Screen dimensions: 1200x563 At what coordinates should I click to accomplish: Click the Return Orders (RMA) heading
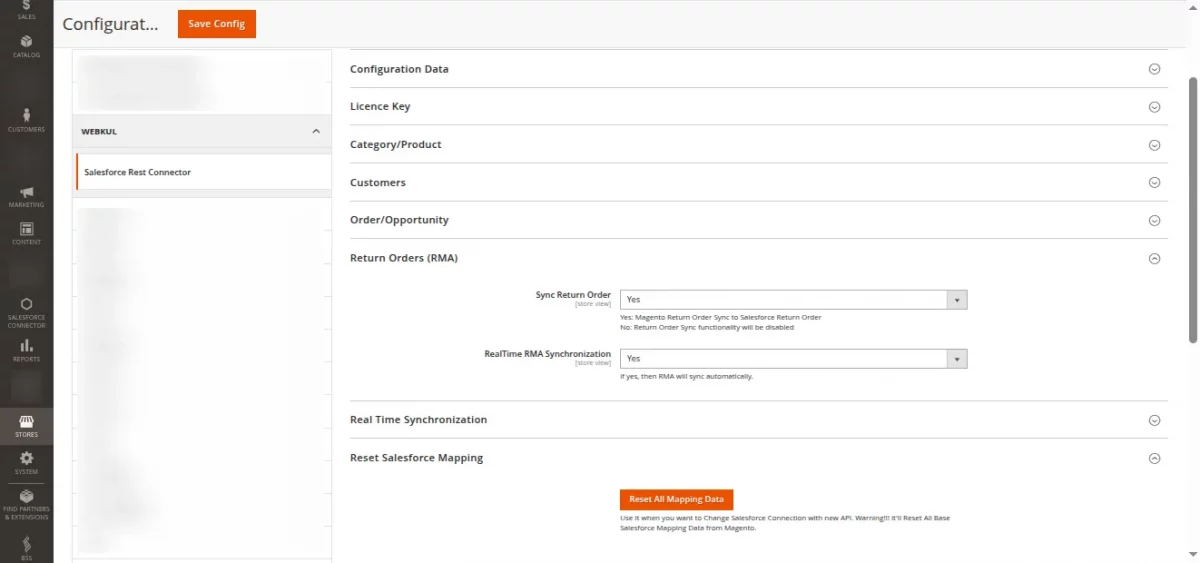pos(404,258)
